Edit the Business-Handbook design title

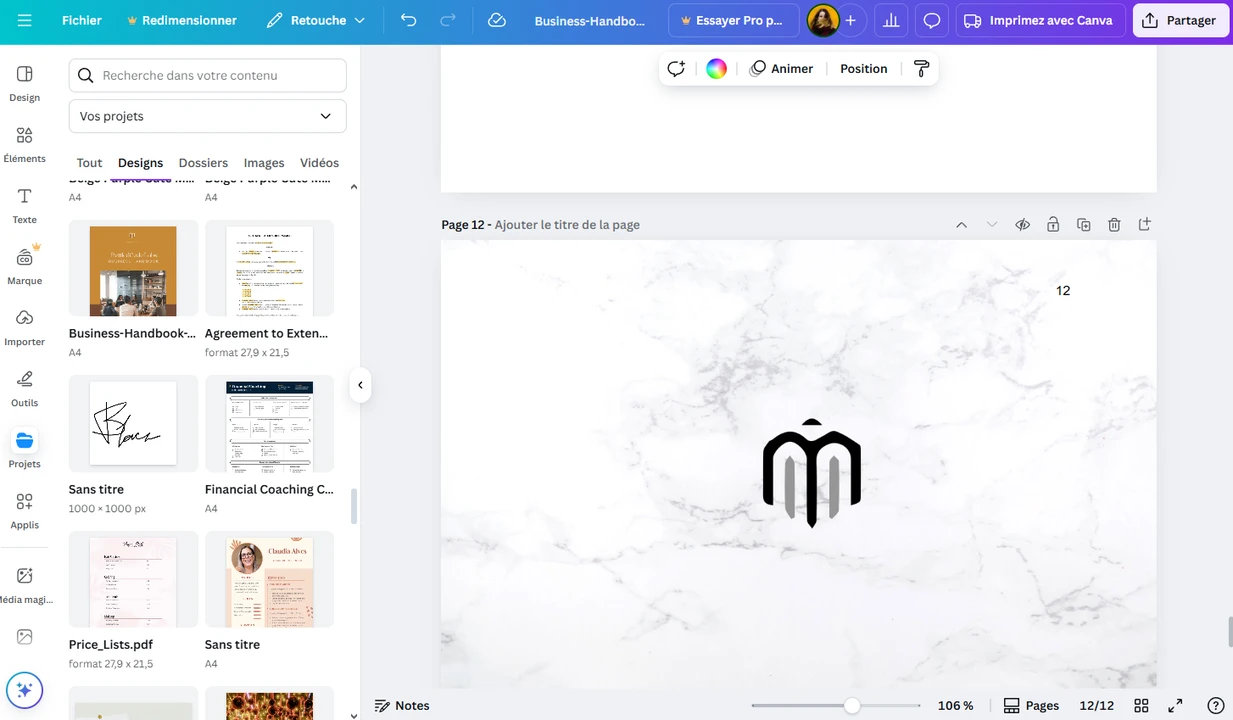[x=590, y=20]
